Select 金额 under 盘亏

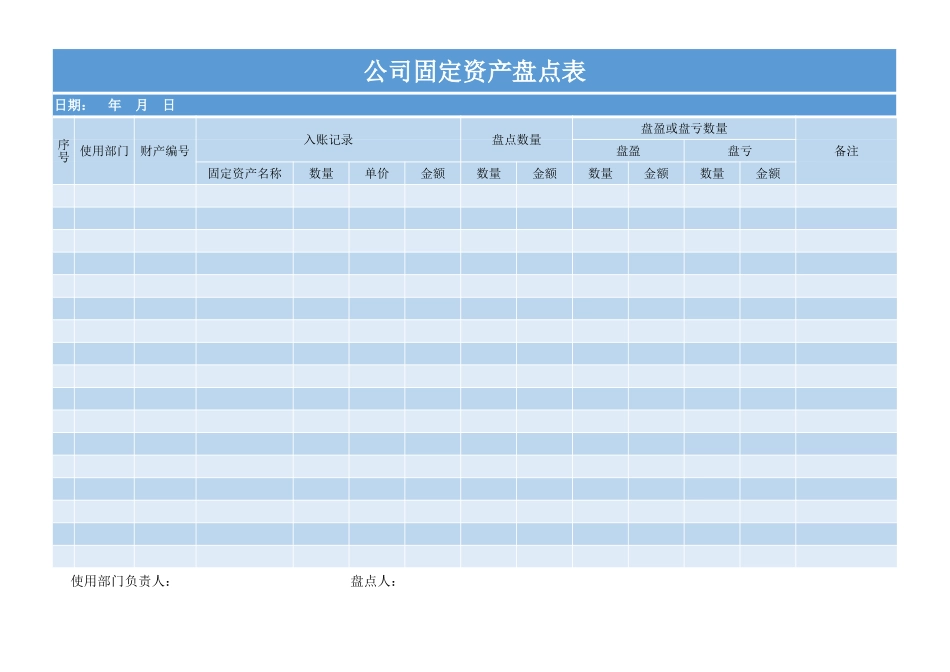(768, 173)
